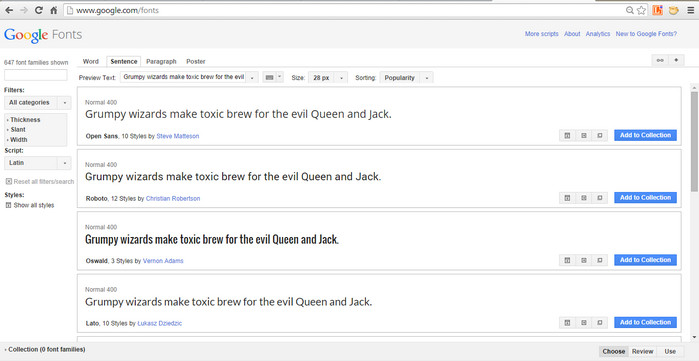Viewport: 699px width, 361px height.
Task: Open the orange extension icon in the browser toolbar
Action: point(658,10)
